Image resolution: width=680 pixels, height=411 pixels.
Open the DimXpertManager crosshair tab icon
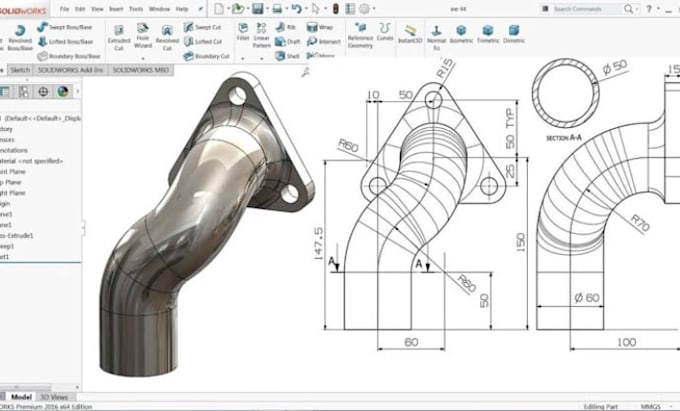click(43, 91)
